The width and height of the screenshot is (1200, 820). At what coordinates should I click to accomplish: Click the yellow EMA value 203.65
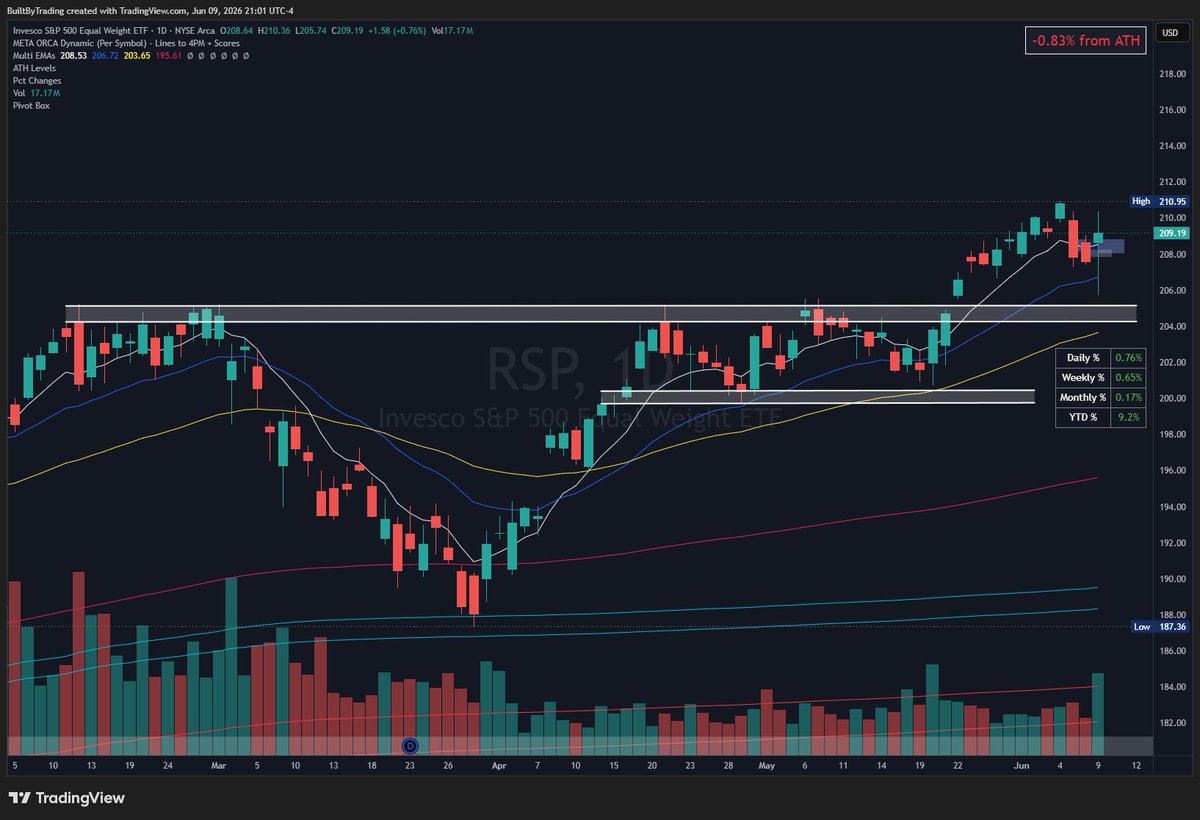tap(137, 56)
